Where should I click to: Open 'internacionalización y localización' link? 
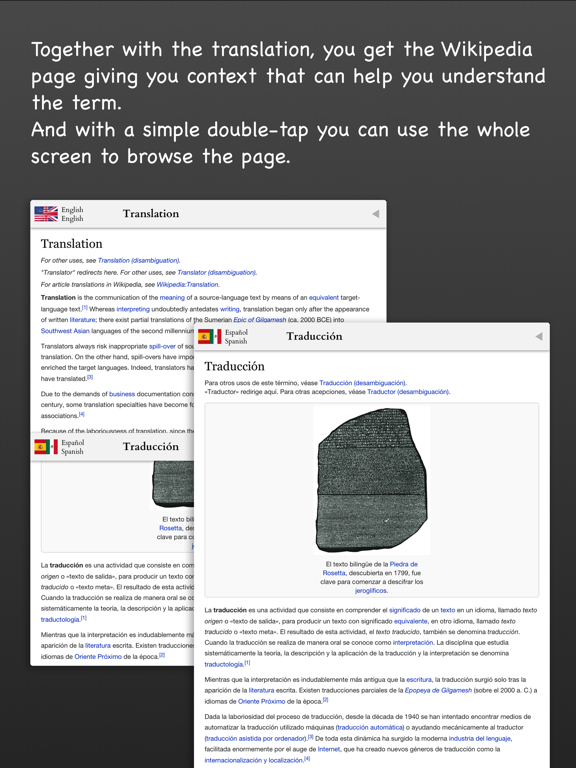(253, 761)
